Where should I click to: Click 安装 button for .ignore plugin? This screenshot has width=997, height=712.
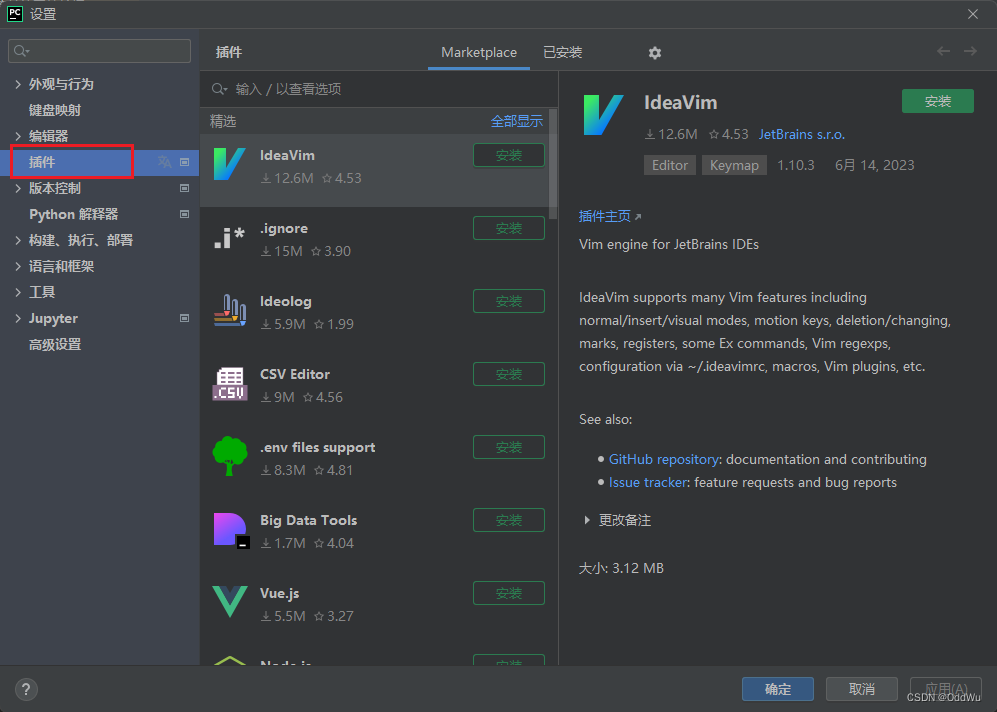click(x=509, y=228)
